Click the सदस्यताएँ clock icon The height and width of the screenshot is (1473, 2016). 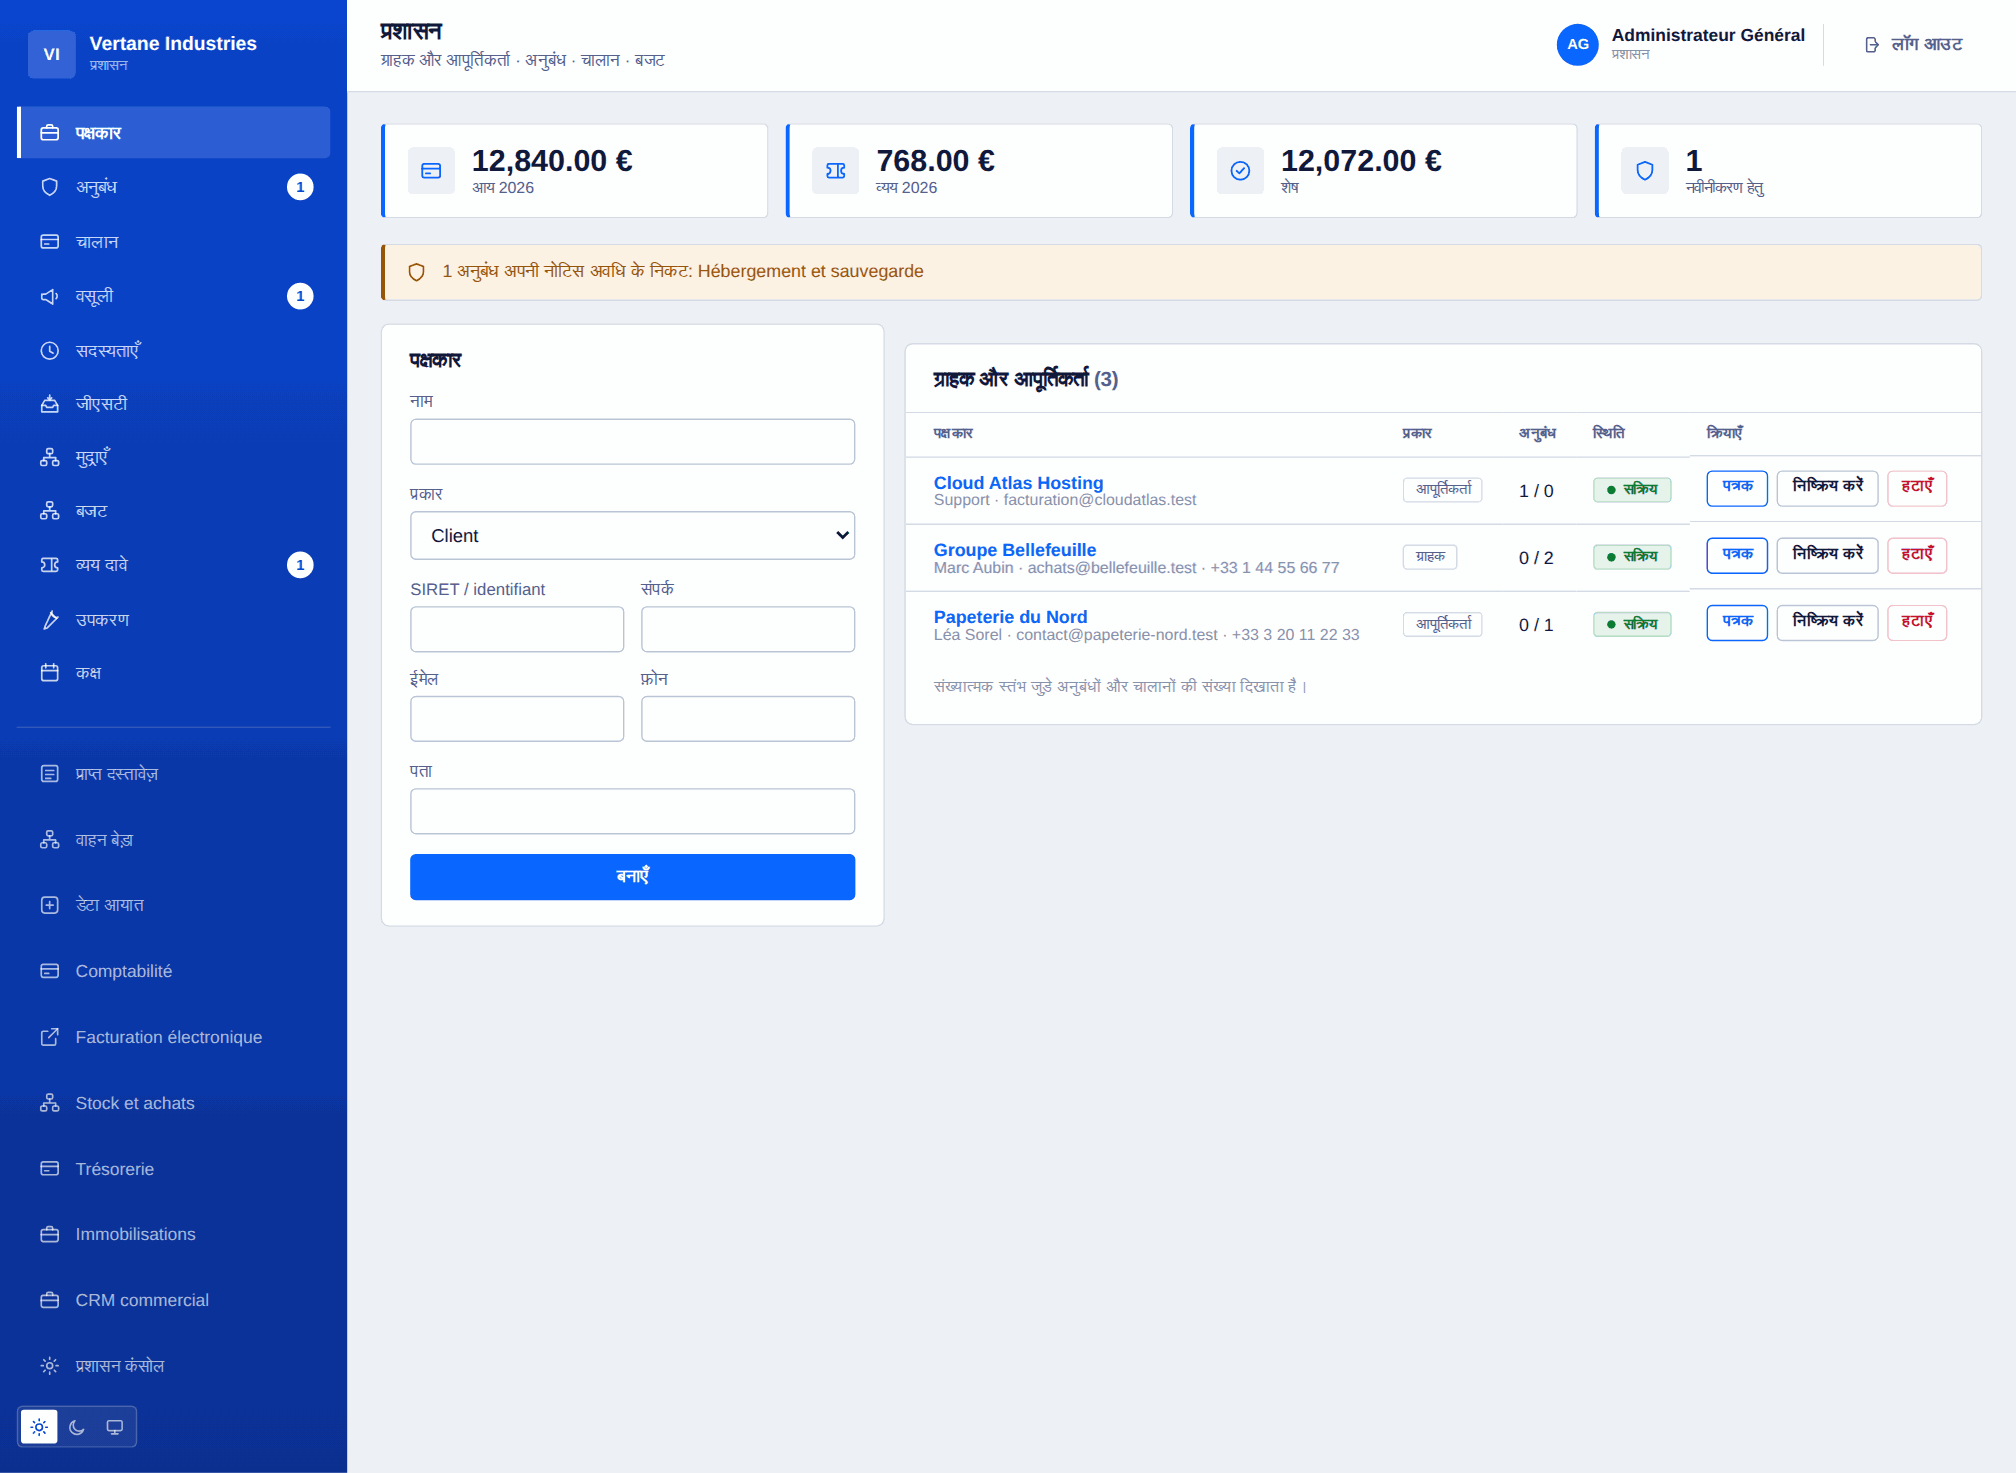(49, 351)
